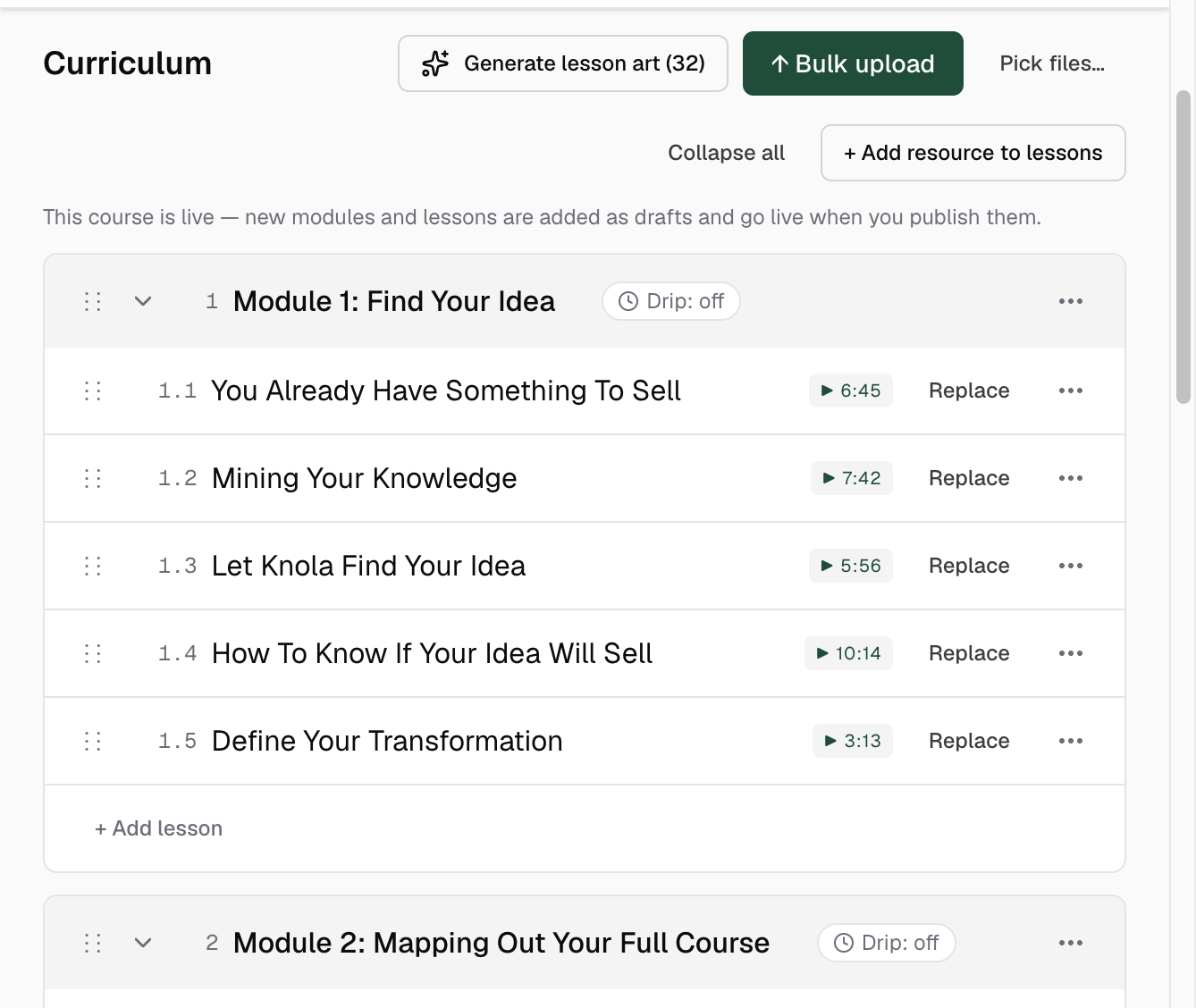The image size is (1196, 1008).
Task: Click drag handle of lesson 1.4
Action: pyautogui.click(x=92, y=653)
